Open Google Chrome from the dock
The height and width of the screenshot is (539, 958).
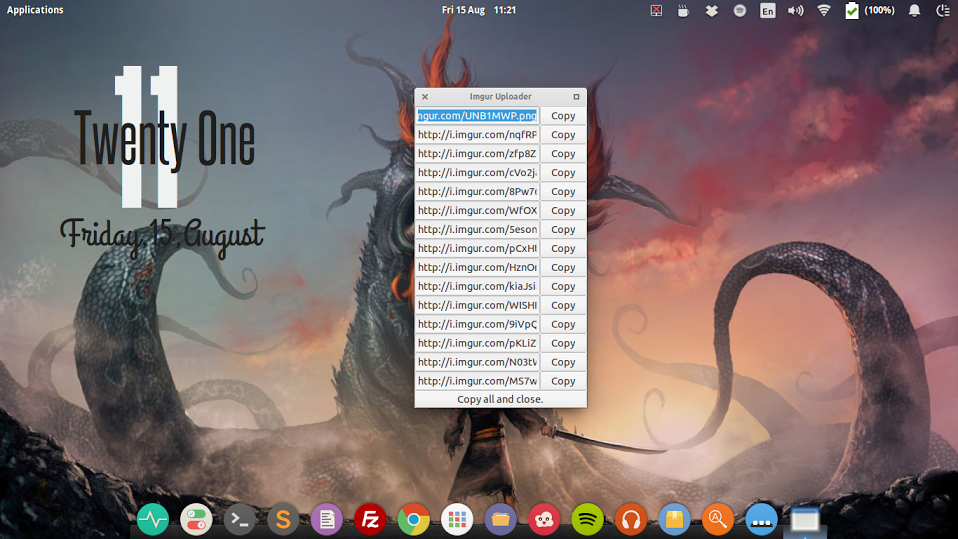[414, 519]
